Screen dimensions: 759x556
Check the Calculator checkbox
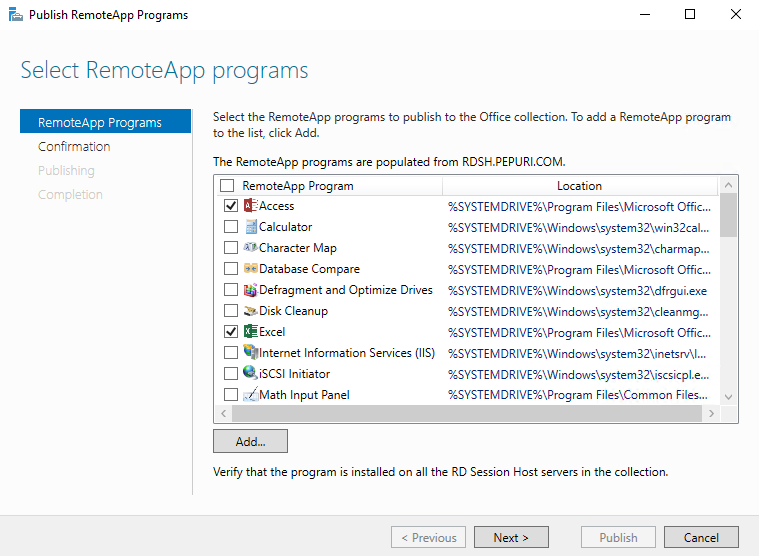(231, 226)
